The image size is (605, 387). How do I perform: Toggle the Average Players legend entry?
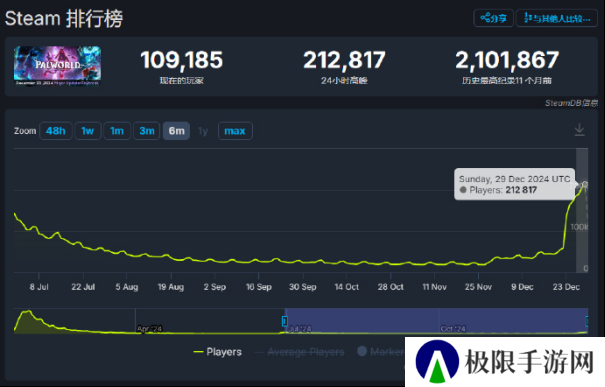[x=300, y=352]
